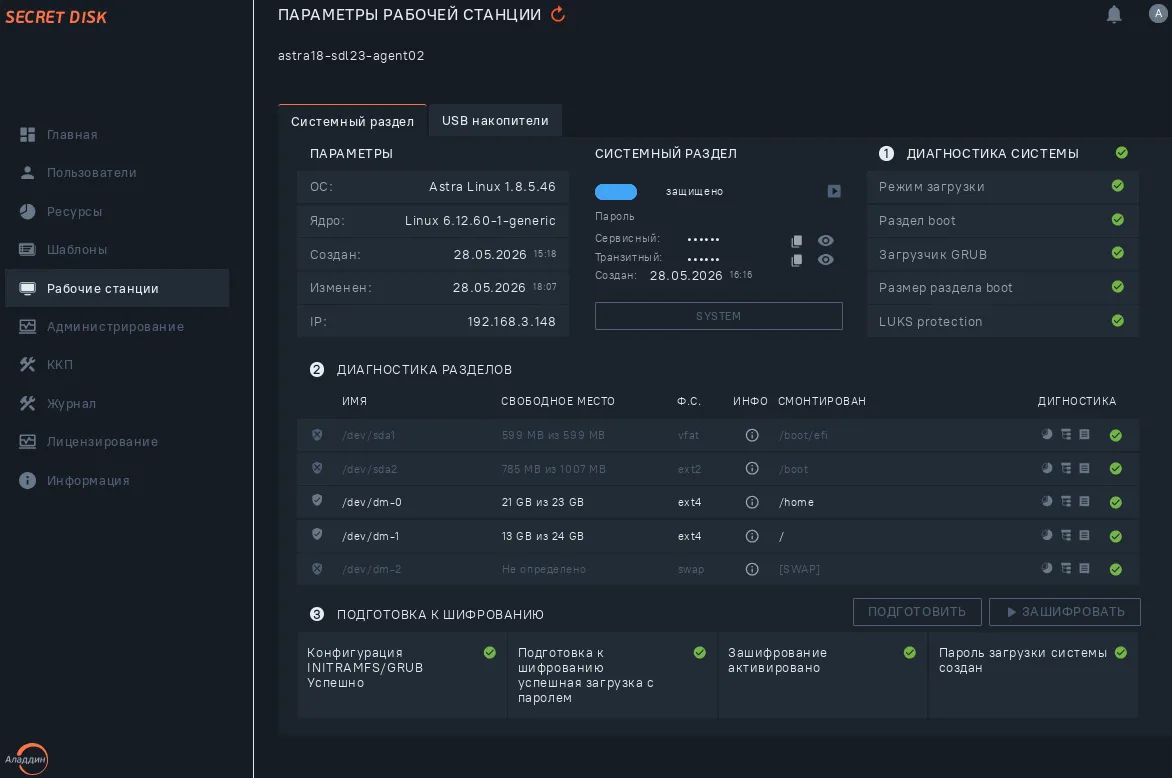The image size is (1172, 778).
Task: Open the ККП section
Action: point(46,365)
